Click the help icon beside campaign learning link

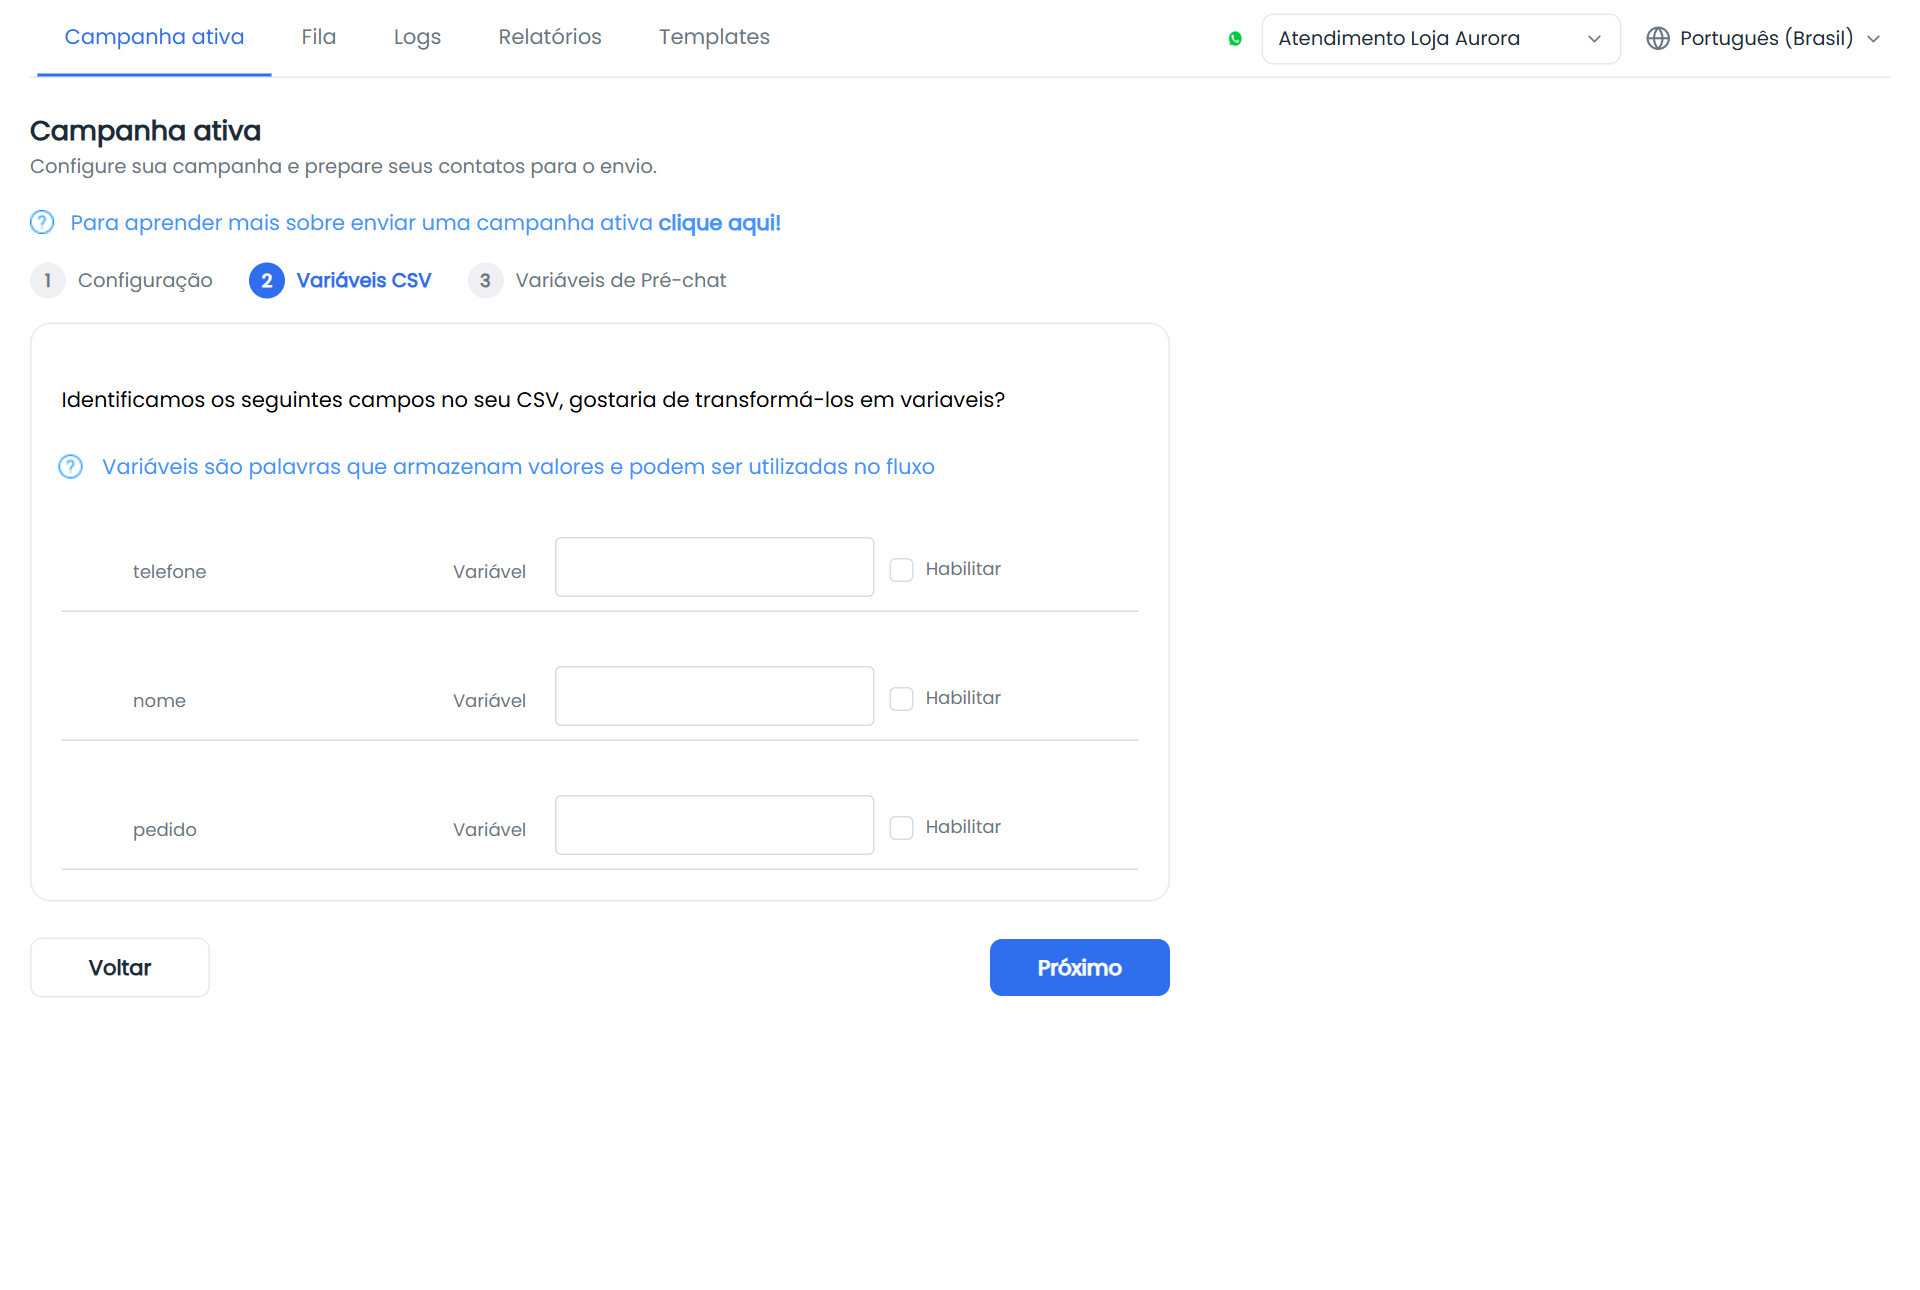tap(42, 222)
